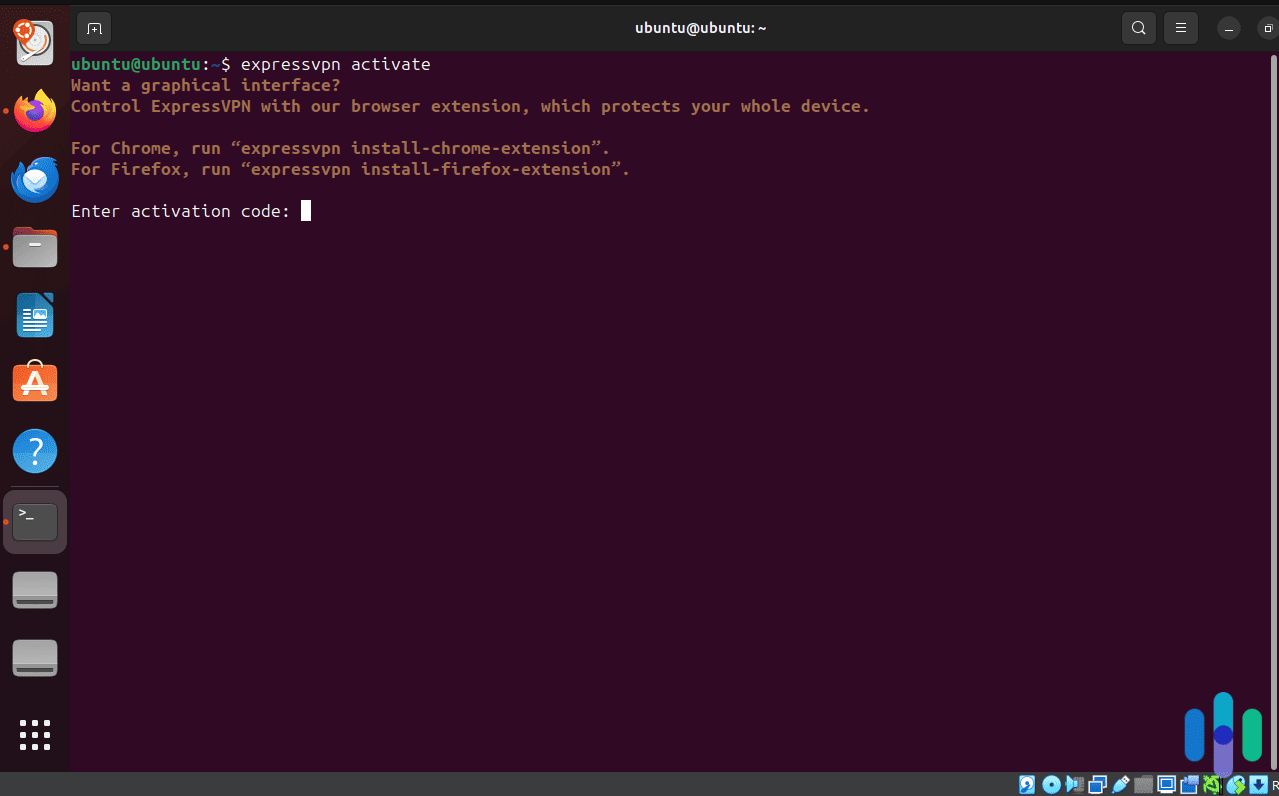The width and height of the screenshot is (1279, 796).
Task: Select the running Terminal in the dock
Action: 35,521
